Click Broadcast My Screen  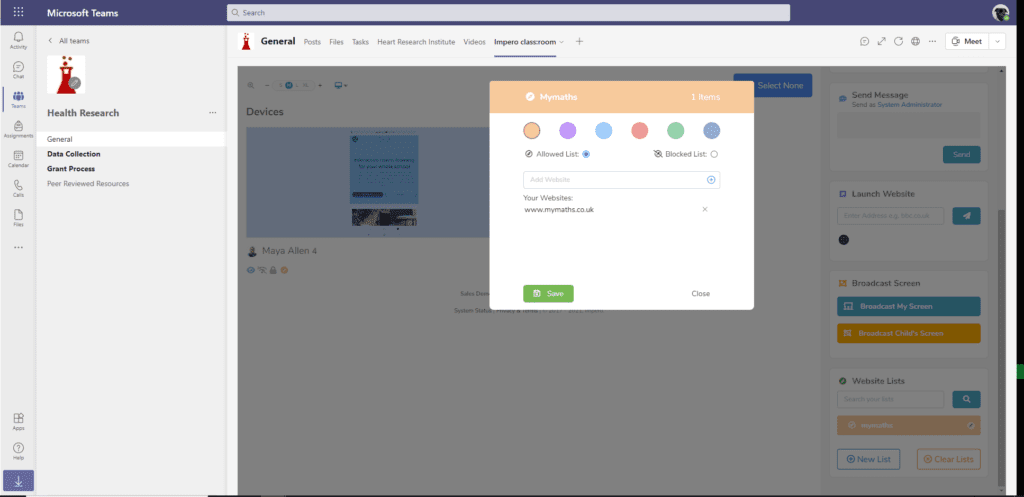click(908, 306)
